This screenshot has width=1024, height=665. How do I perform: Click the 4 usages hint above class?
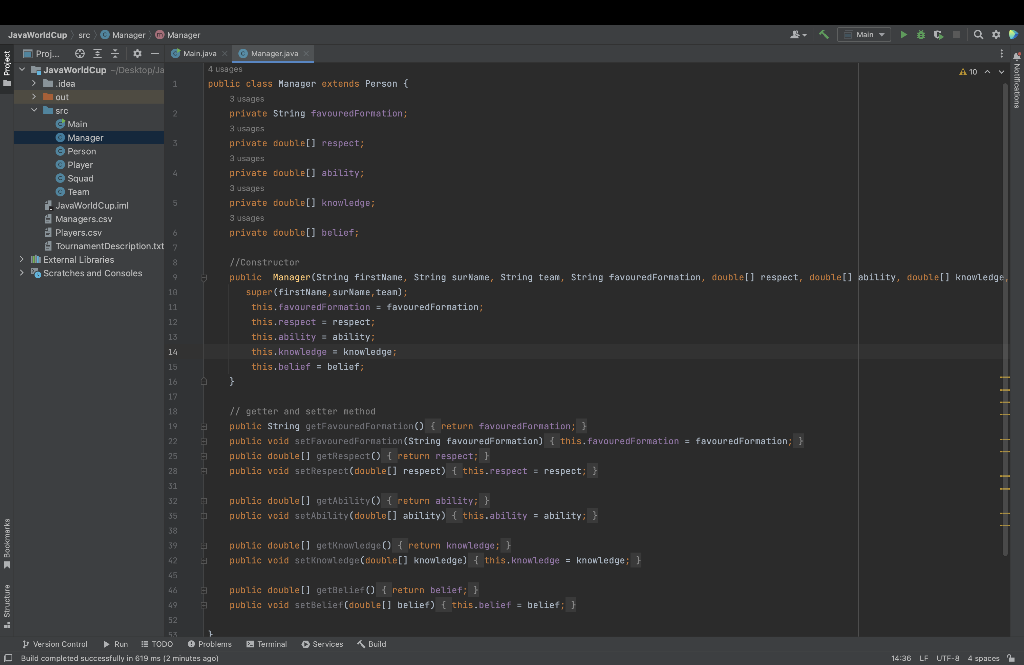point(225,69)
